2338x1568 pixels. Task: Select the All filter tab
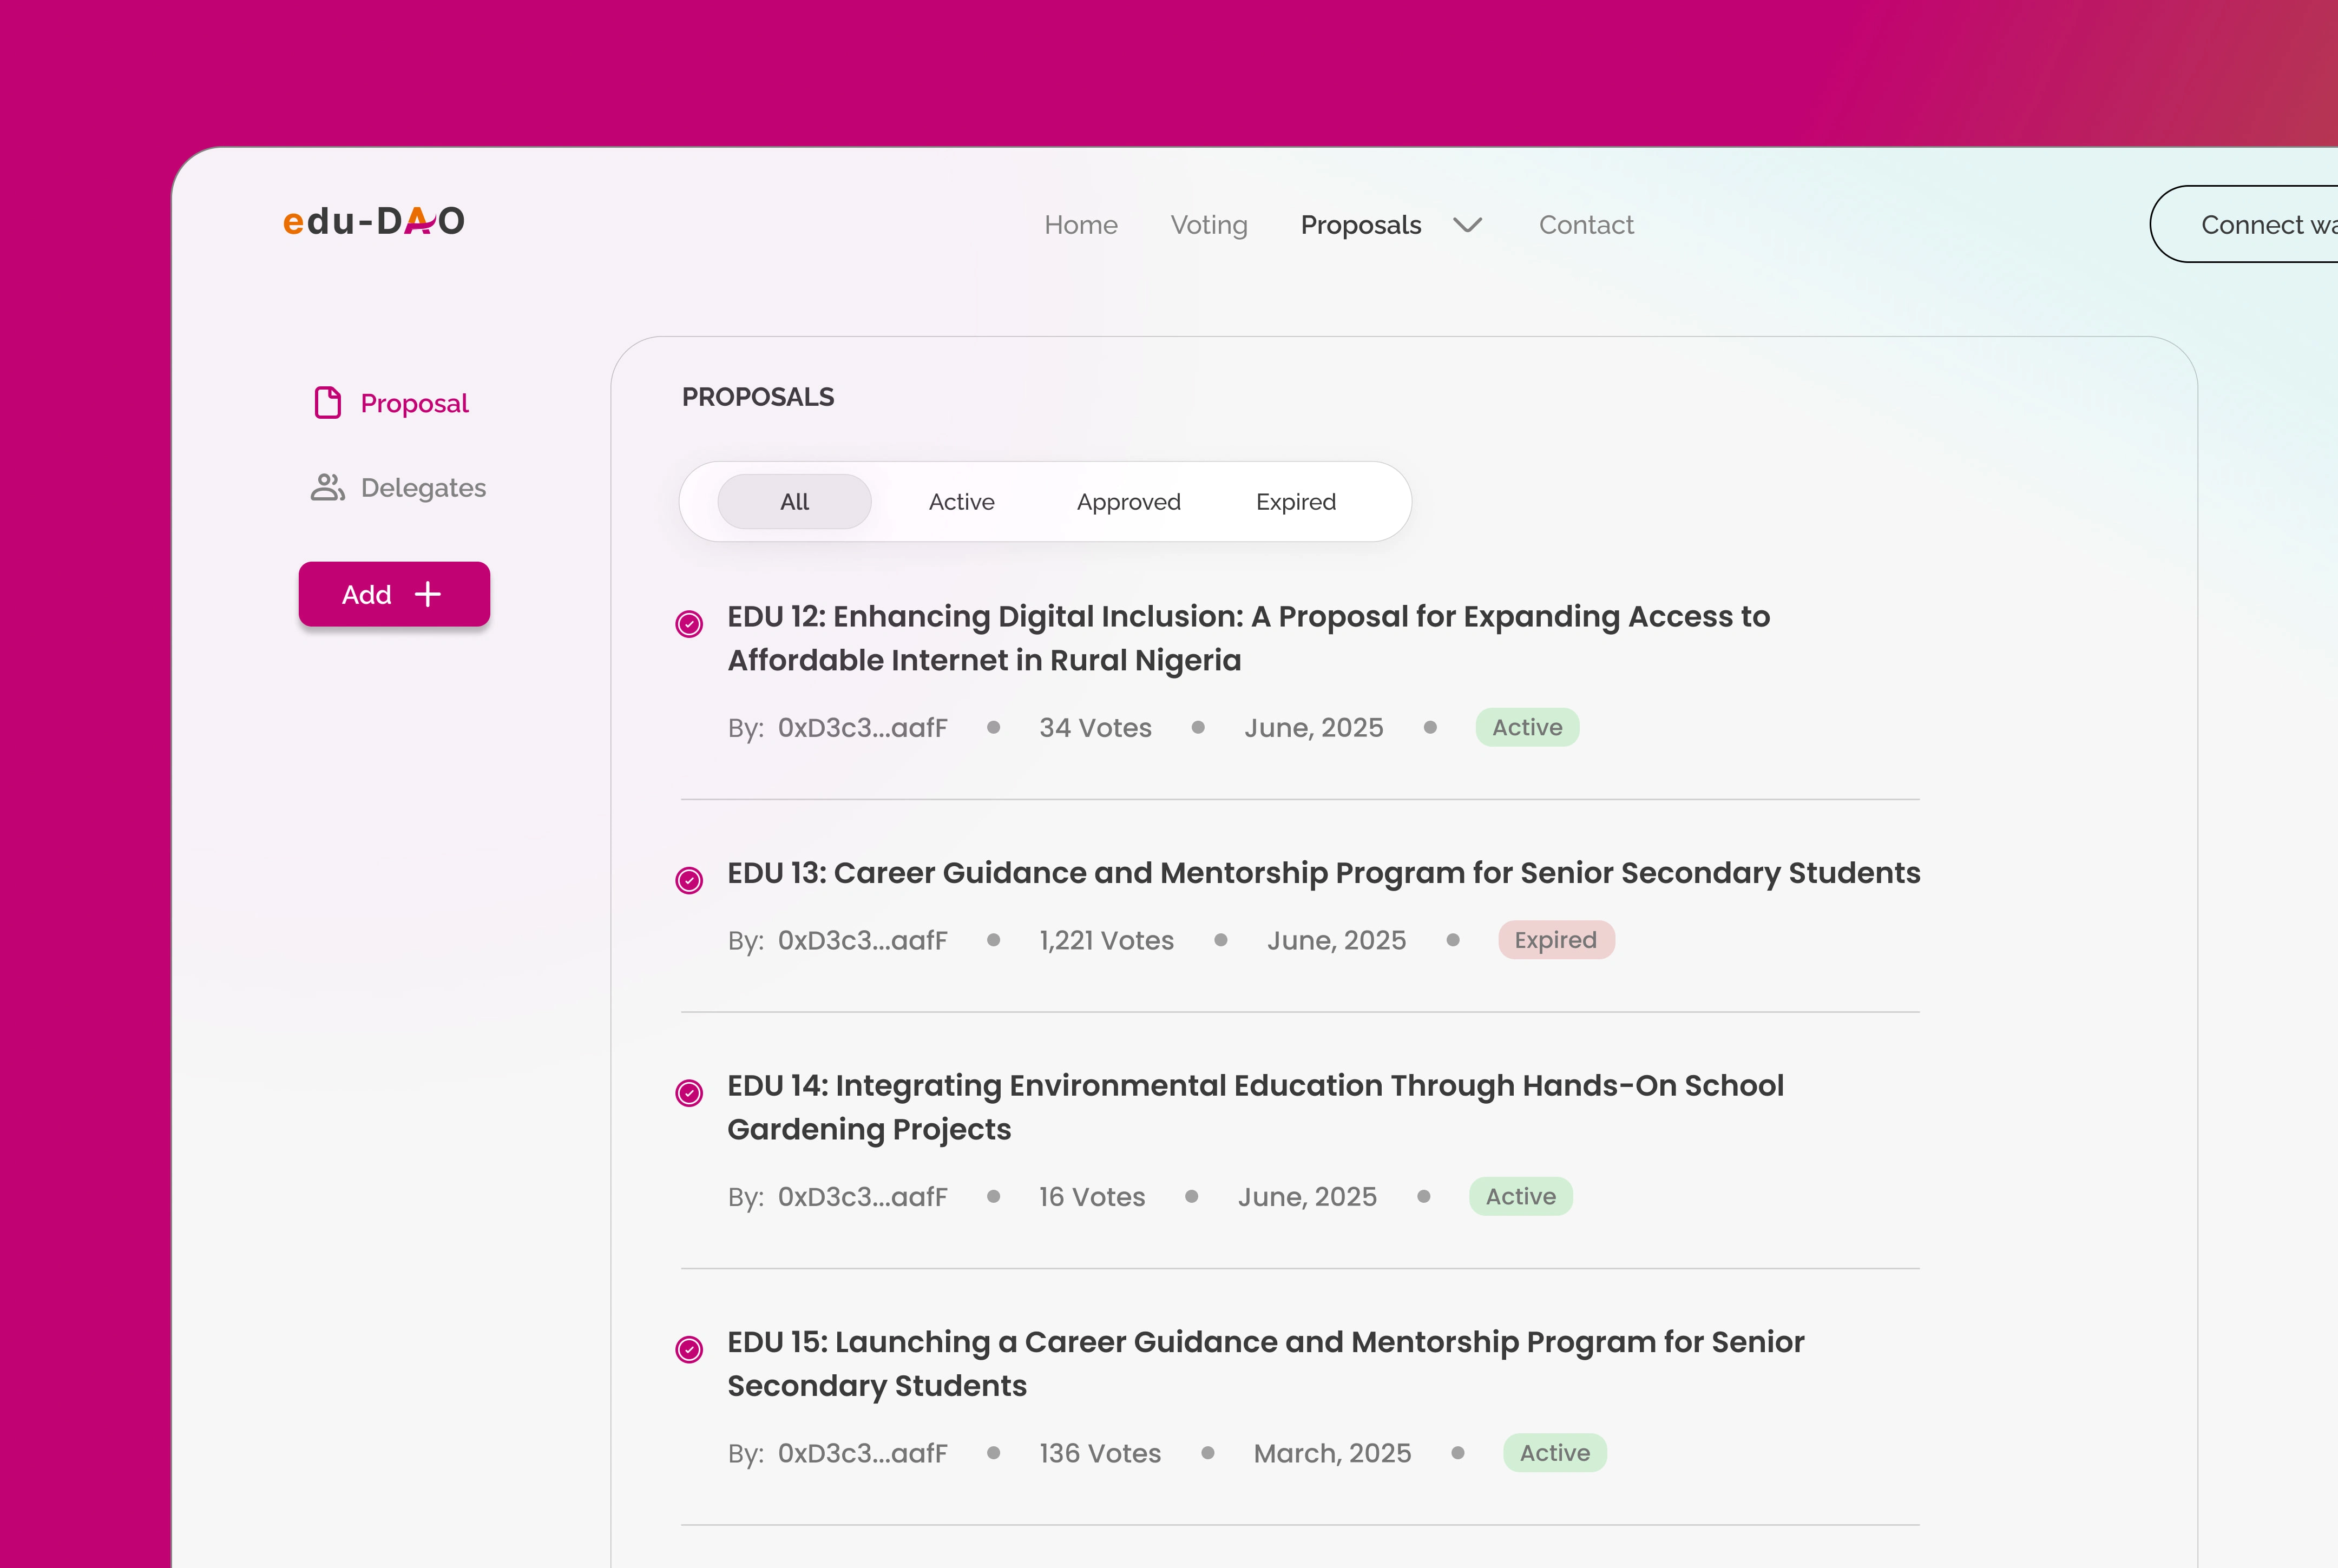click(794, 502)
